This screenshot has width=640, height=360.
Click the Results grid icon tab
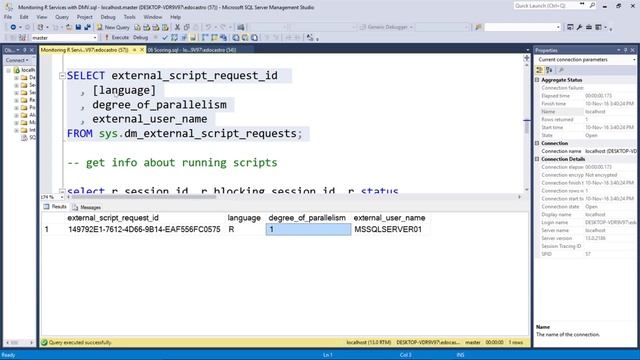55,207
